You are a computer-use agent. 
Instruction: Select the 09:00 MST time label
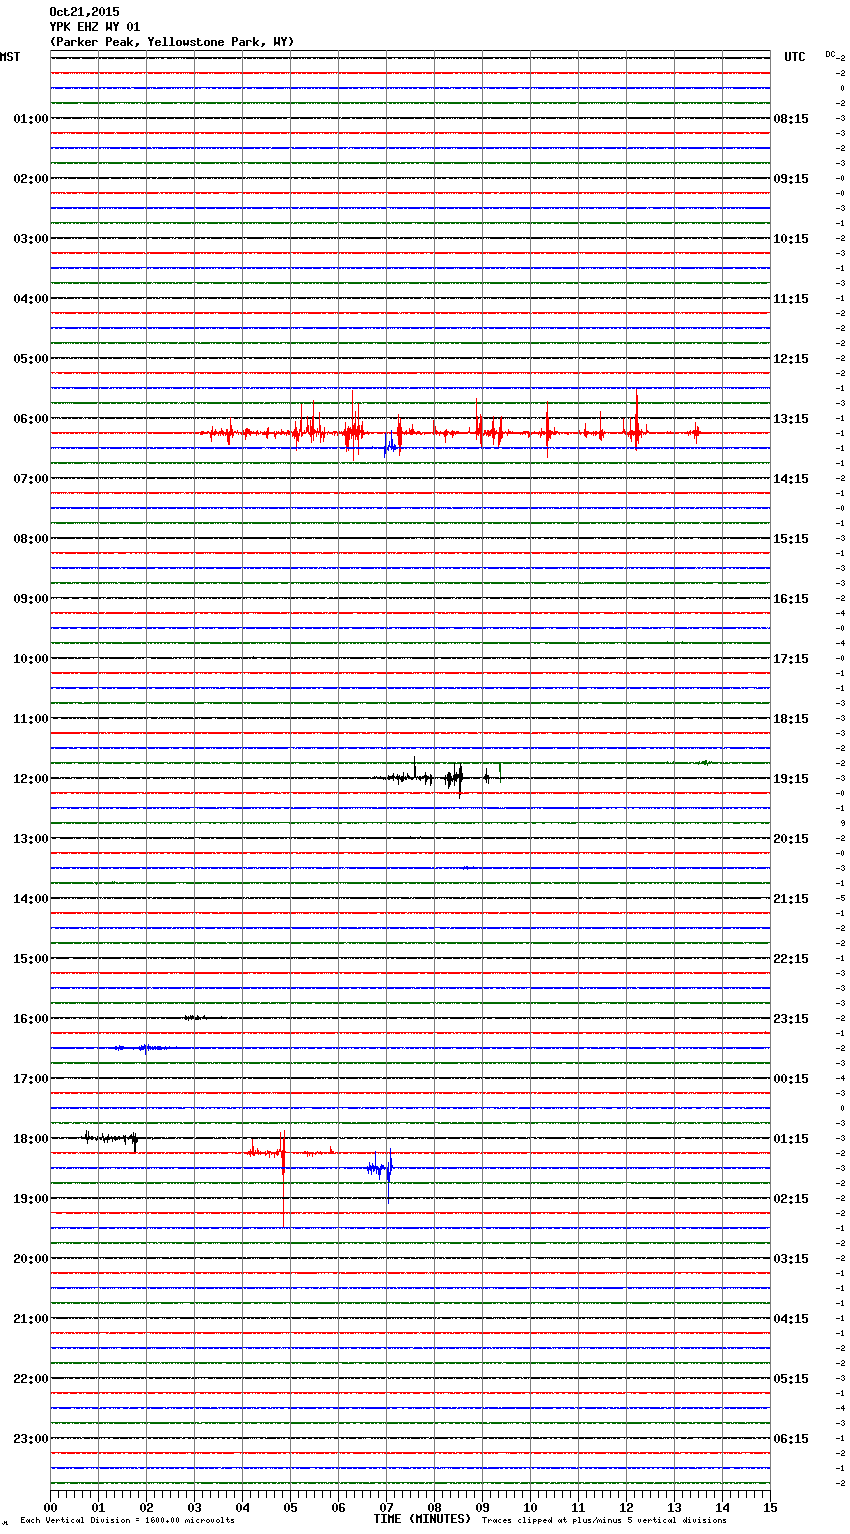point(31,599)
